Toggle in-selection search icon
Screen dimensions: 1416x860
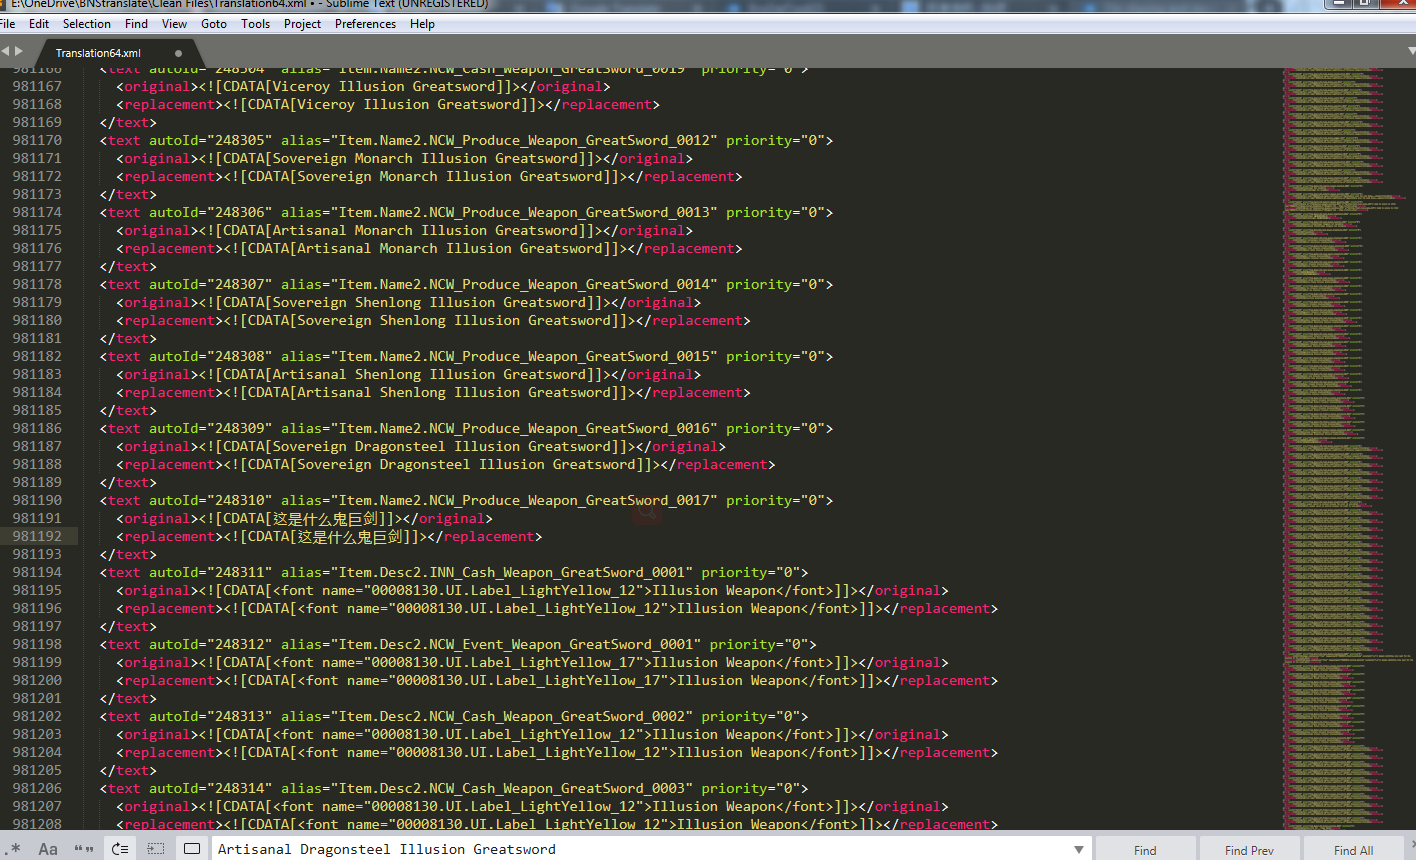tap(156, 849)
